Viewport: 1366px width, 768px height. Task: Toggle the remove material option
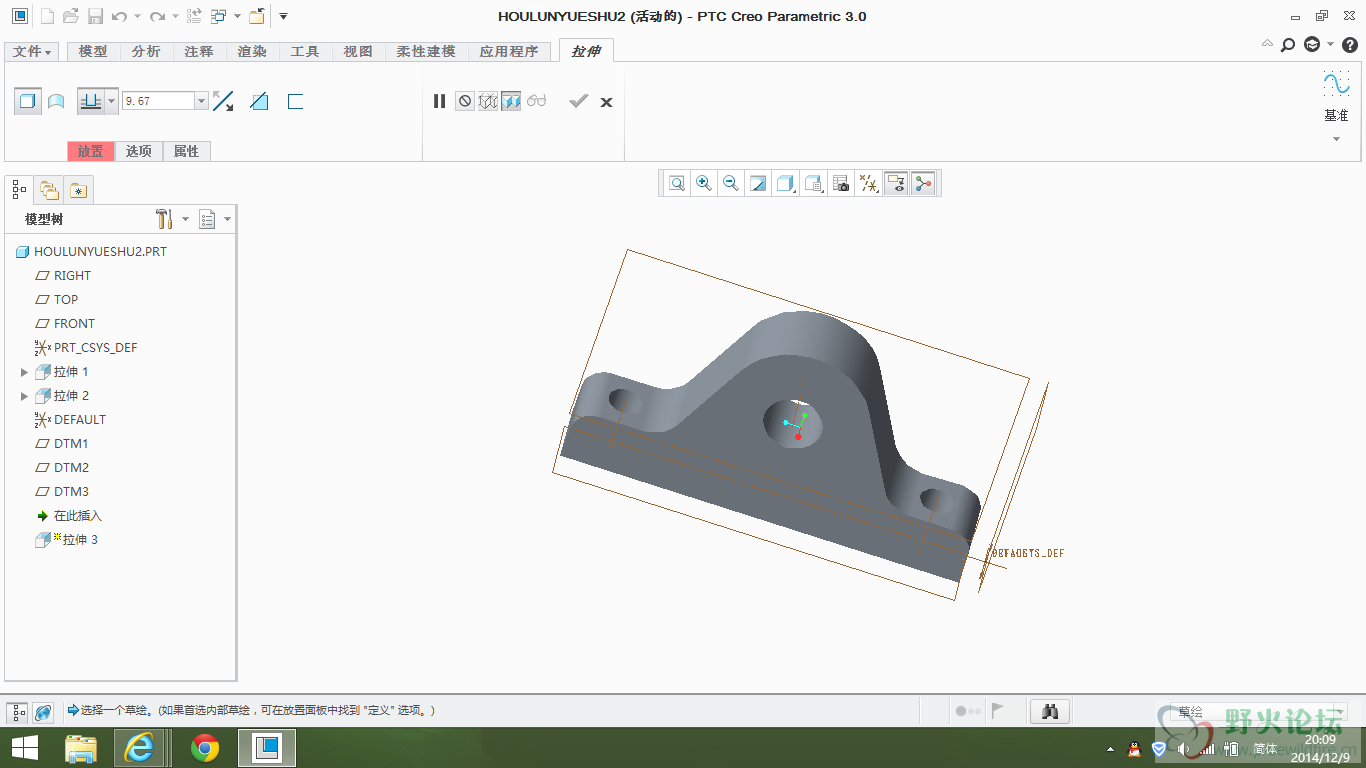260,101
